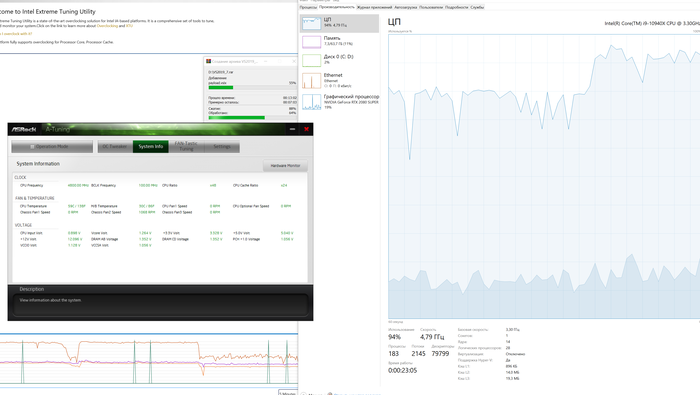Open the A-Tuning Settings tab
The height and width of the screenshot is (395, 700).
click(x=222, y=146)
